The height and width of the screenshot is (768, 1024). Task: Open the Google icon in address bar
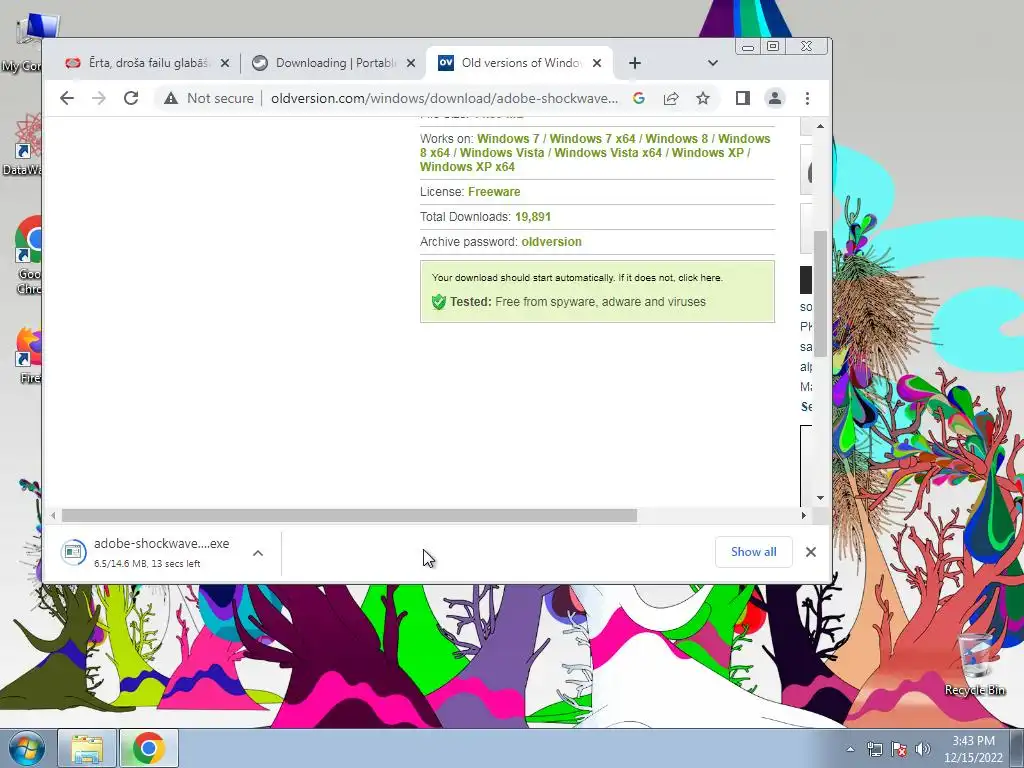point(639,98)
